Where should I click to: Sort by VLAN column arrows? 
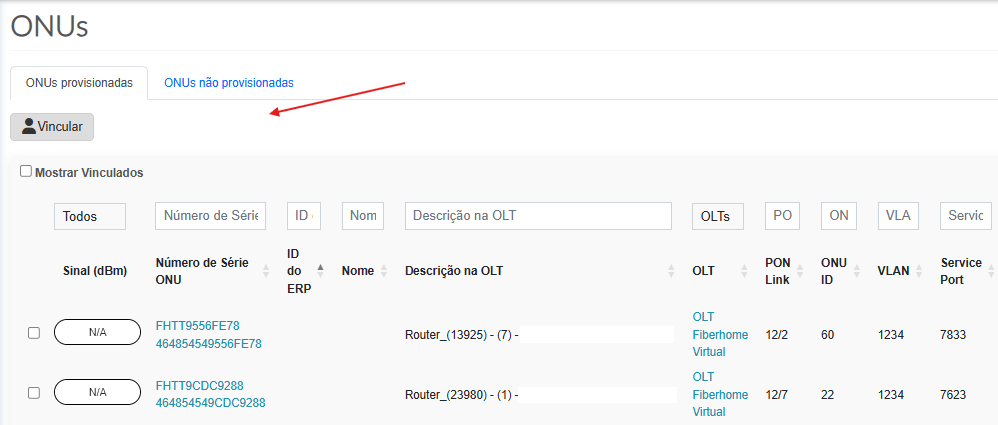[916, 271]
